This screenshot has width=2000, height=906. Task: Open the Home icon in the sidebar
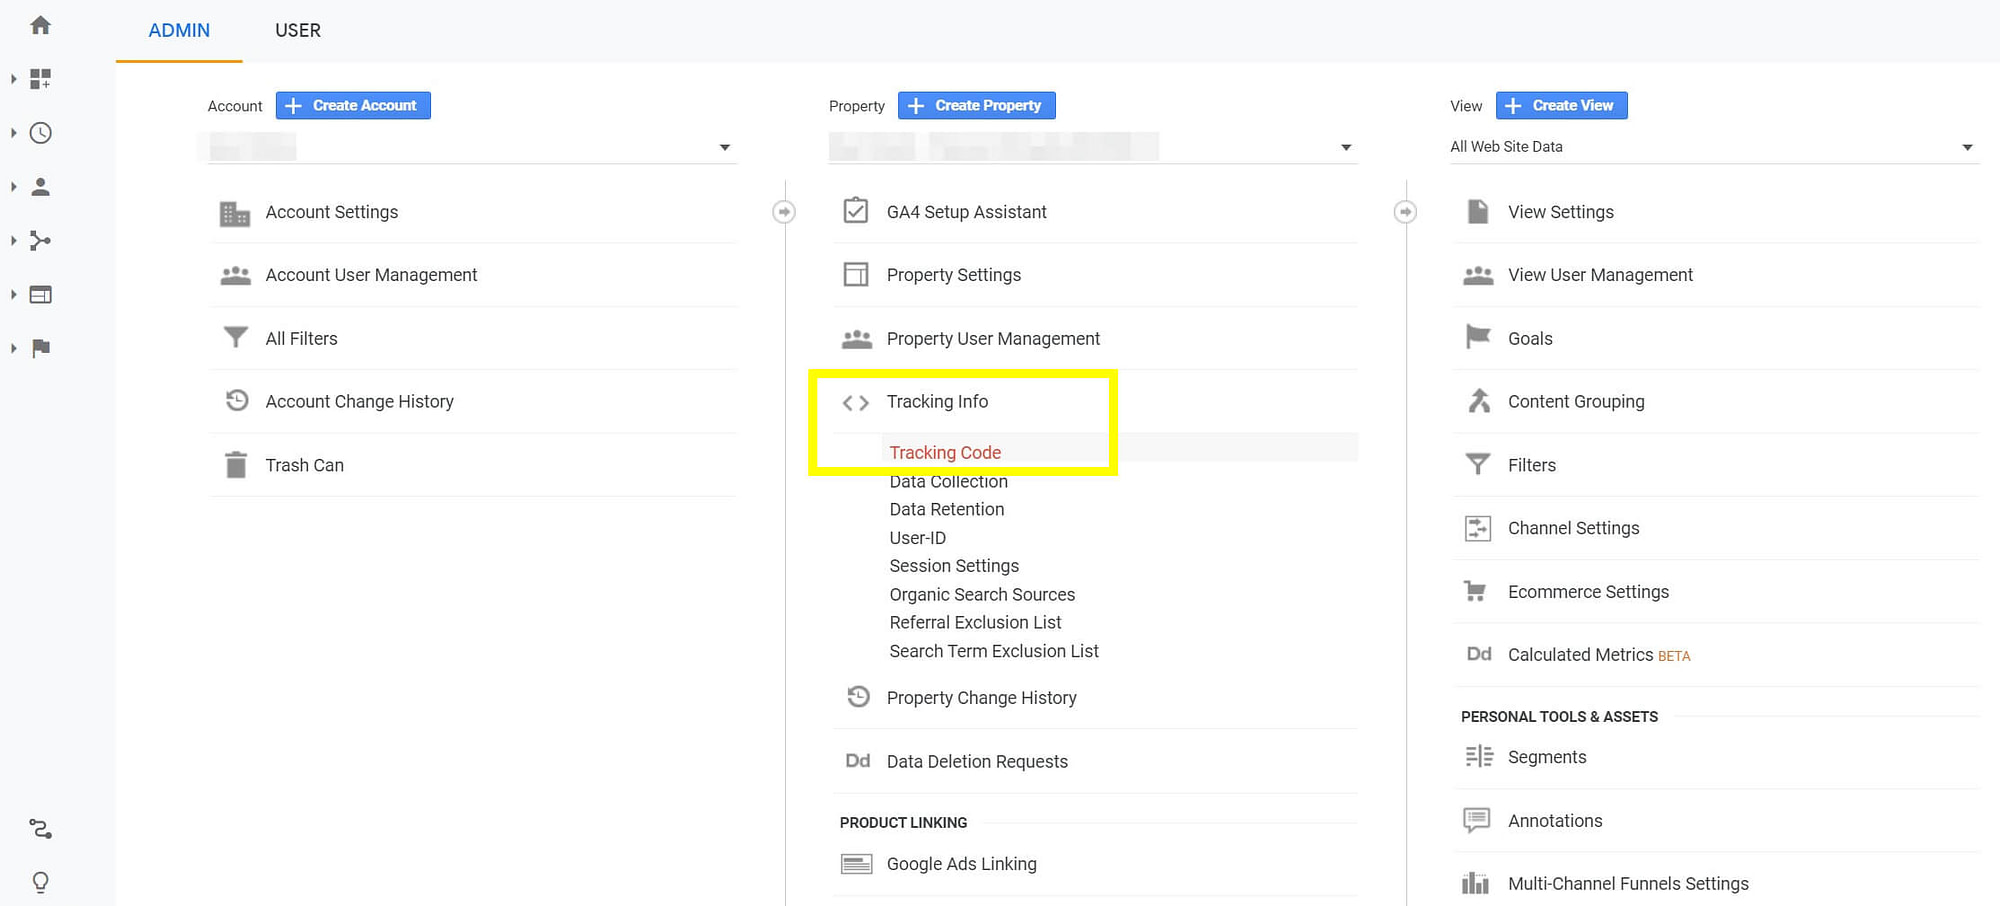[40, 25]
